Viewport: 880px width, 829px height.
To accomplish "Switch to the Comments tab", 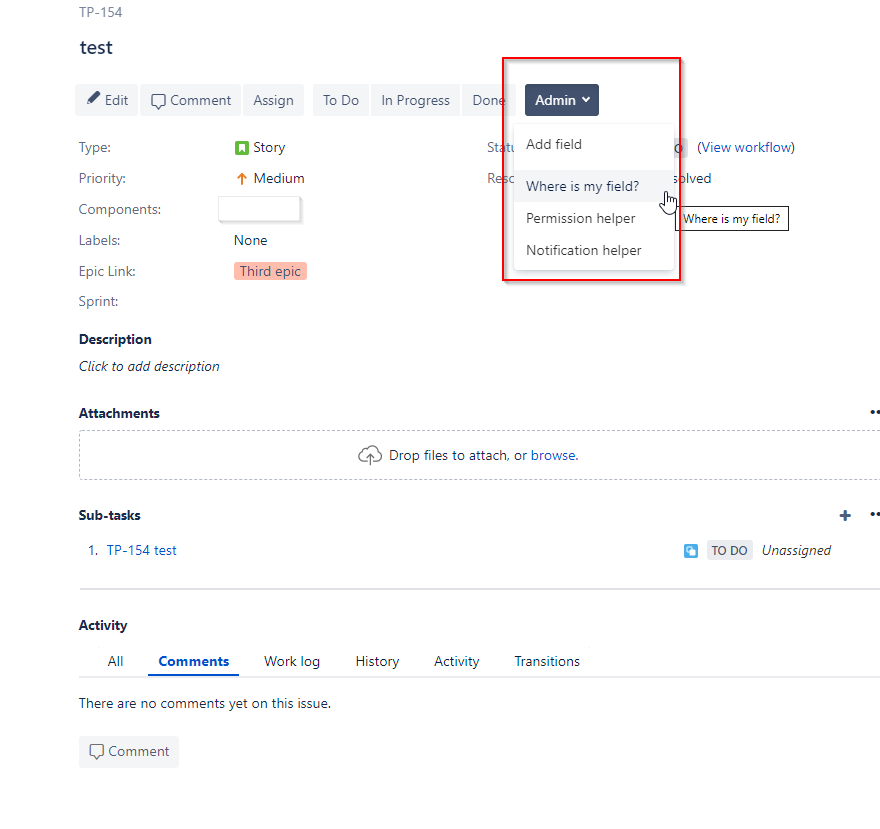I will [194, 661].
